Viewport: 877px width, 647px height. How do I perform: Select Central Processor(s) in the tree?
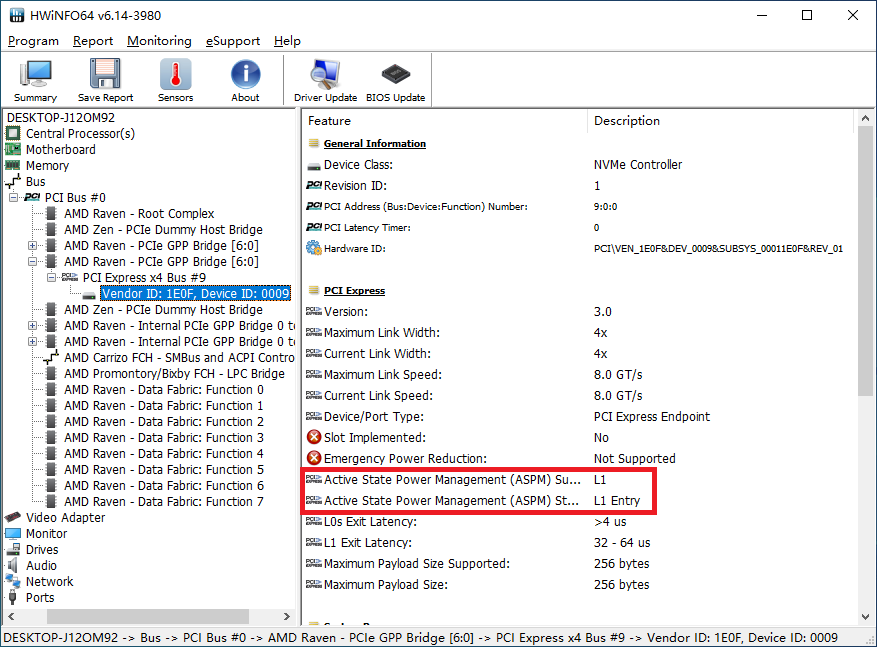tap(80, 134)
